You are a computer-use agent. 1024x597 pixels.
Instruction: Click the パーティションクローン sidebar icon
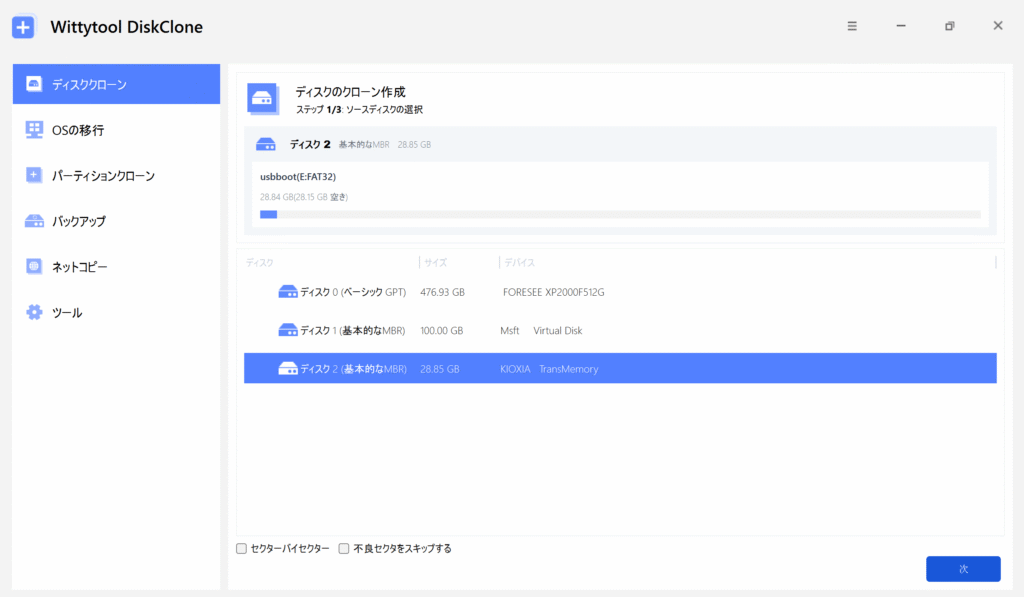tap(34, 175)
